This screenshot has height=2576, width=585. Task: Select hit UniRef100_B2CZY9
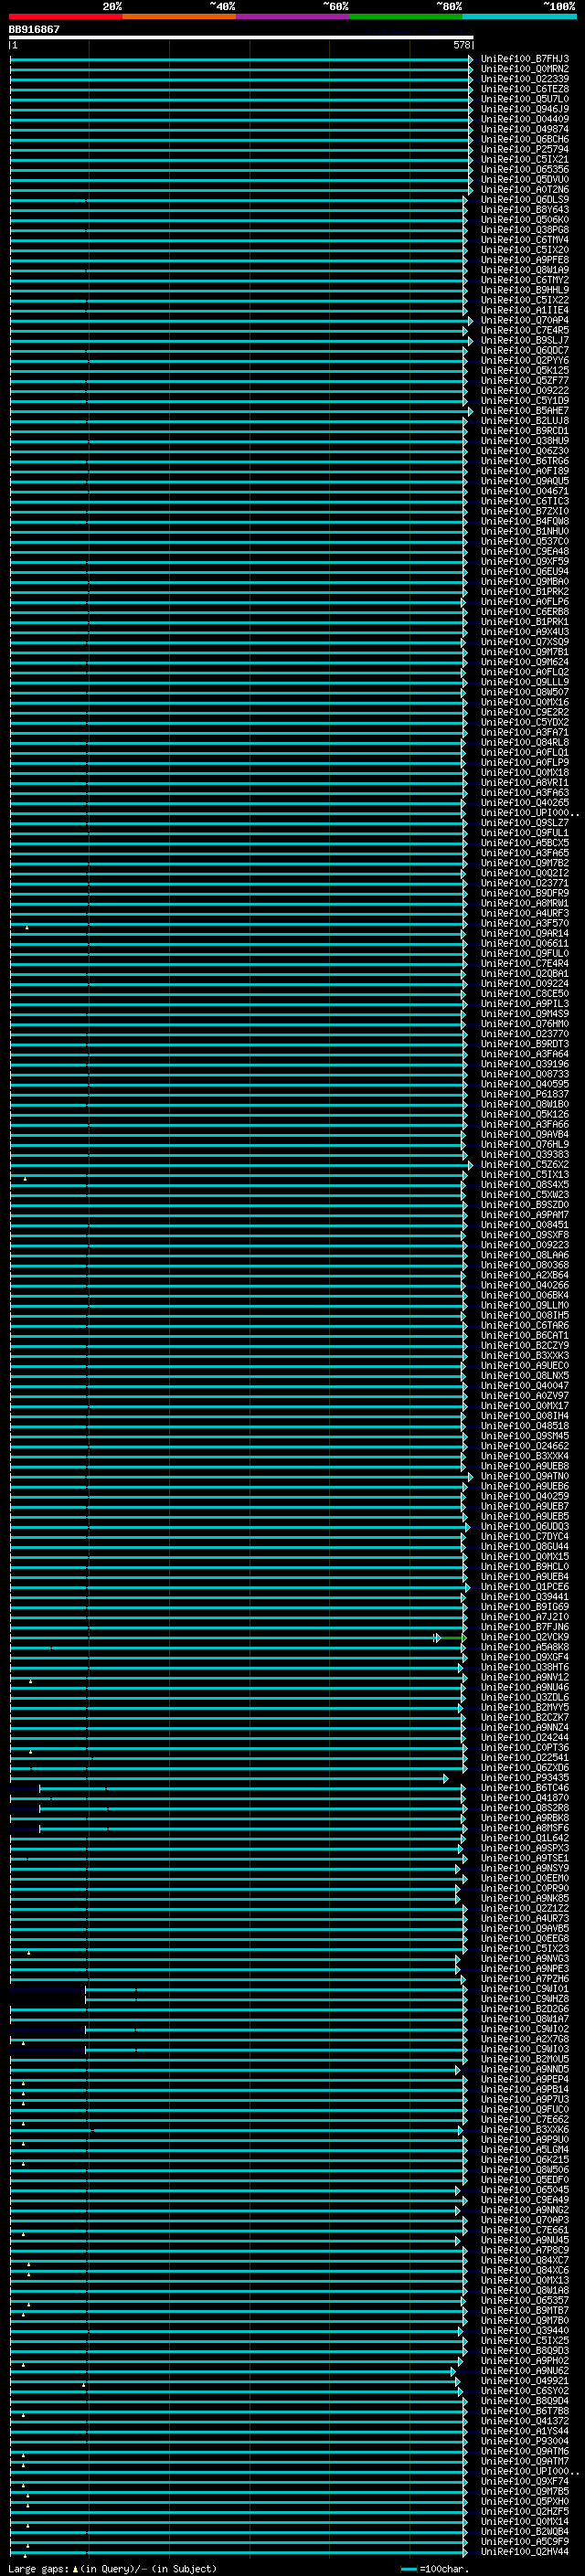[x=524, y=1346]
